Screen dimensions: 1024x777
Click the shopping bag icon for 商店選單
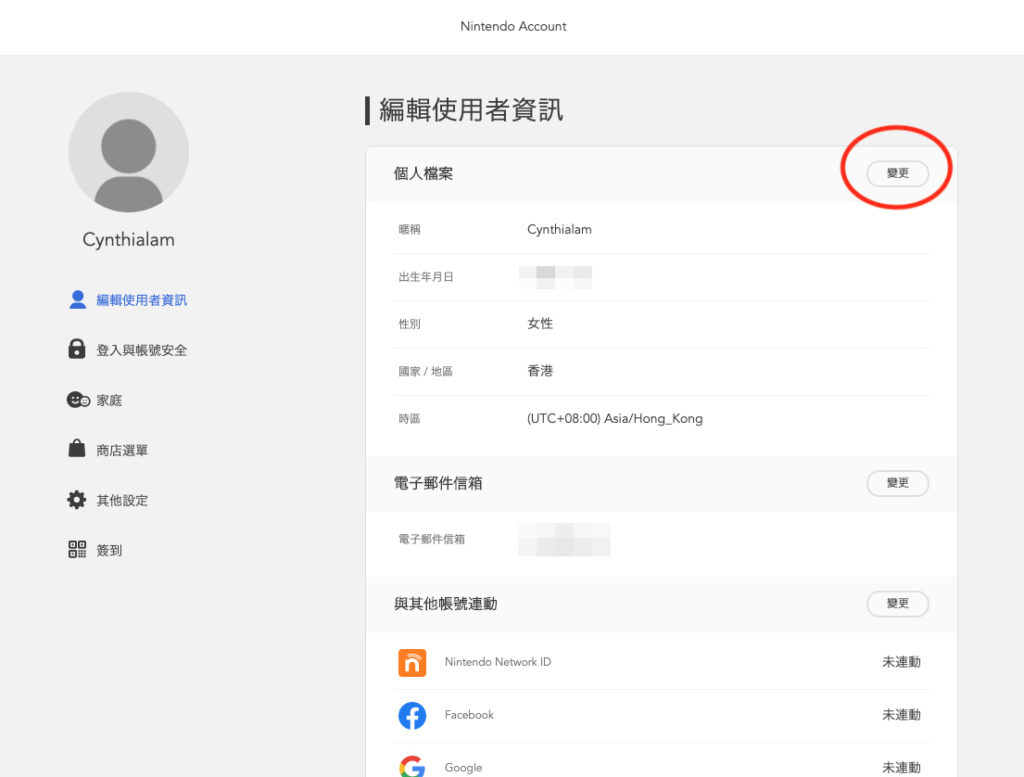point(77,449)
